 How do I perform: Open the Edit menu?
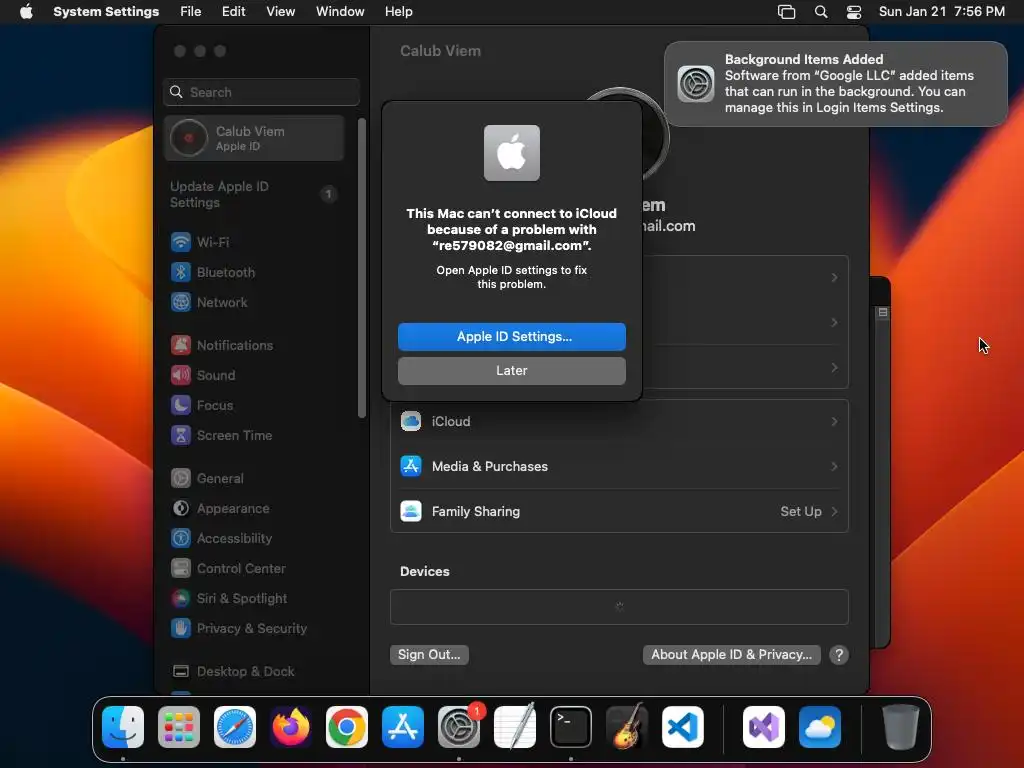(233, 12)
